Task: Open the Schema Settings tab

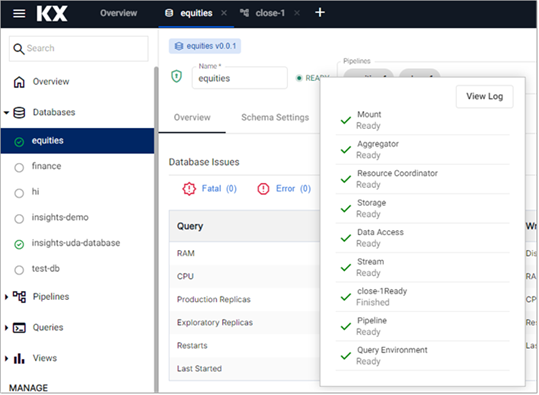Action: tap(275, 118)
